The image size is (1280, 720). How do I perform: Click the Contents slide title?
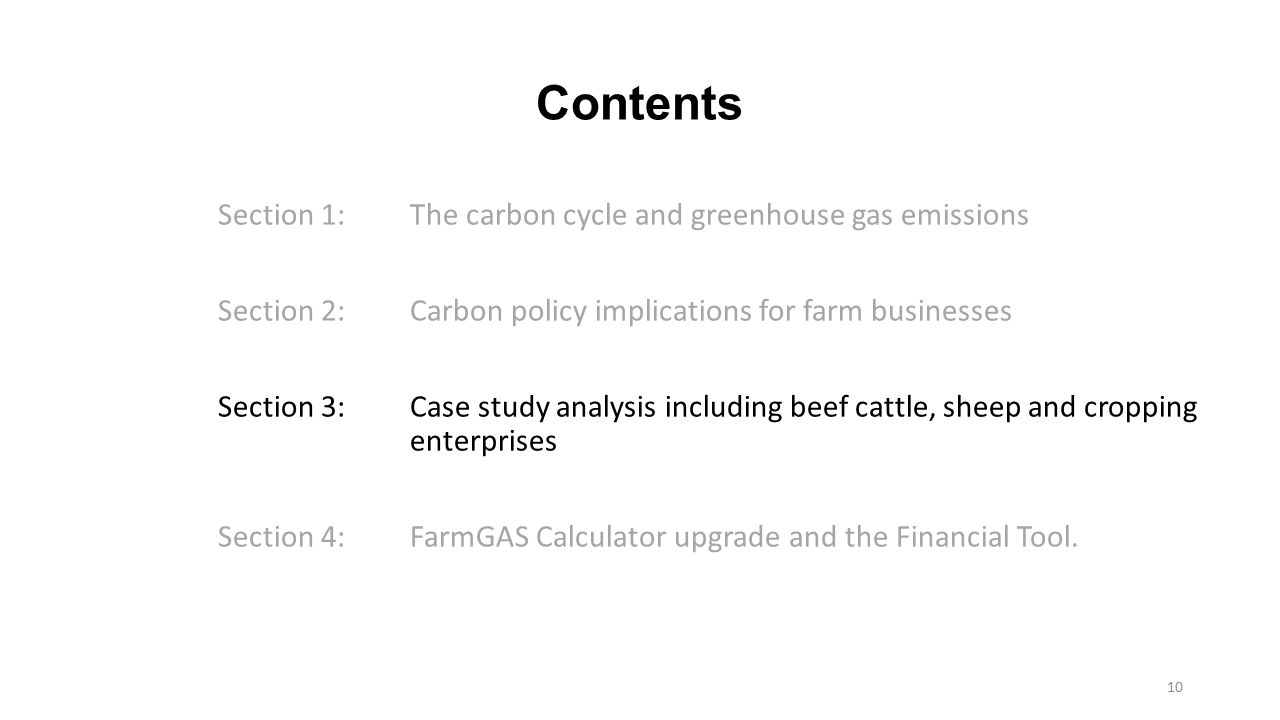(x=639, y=103)
